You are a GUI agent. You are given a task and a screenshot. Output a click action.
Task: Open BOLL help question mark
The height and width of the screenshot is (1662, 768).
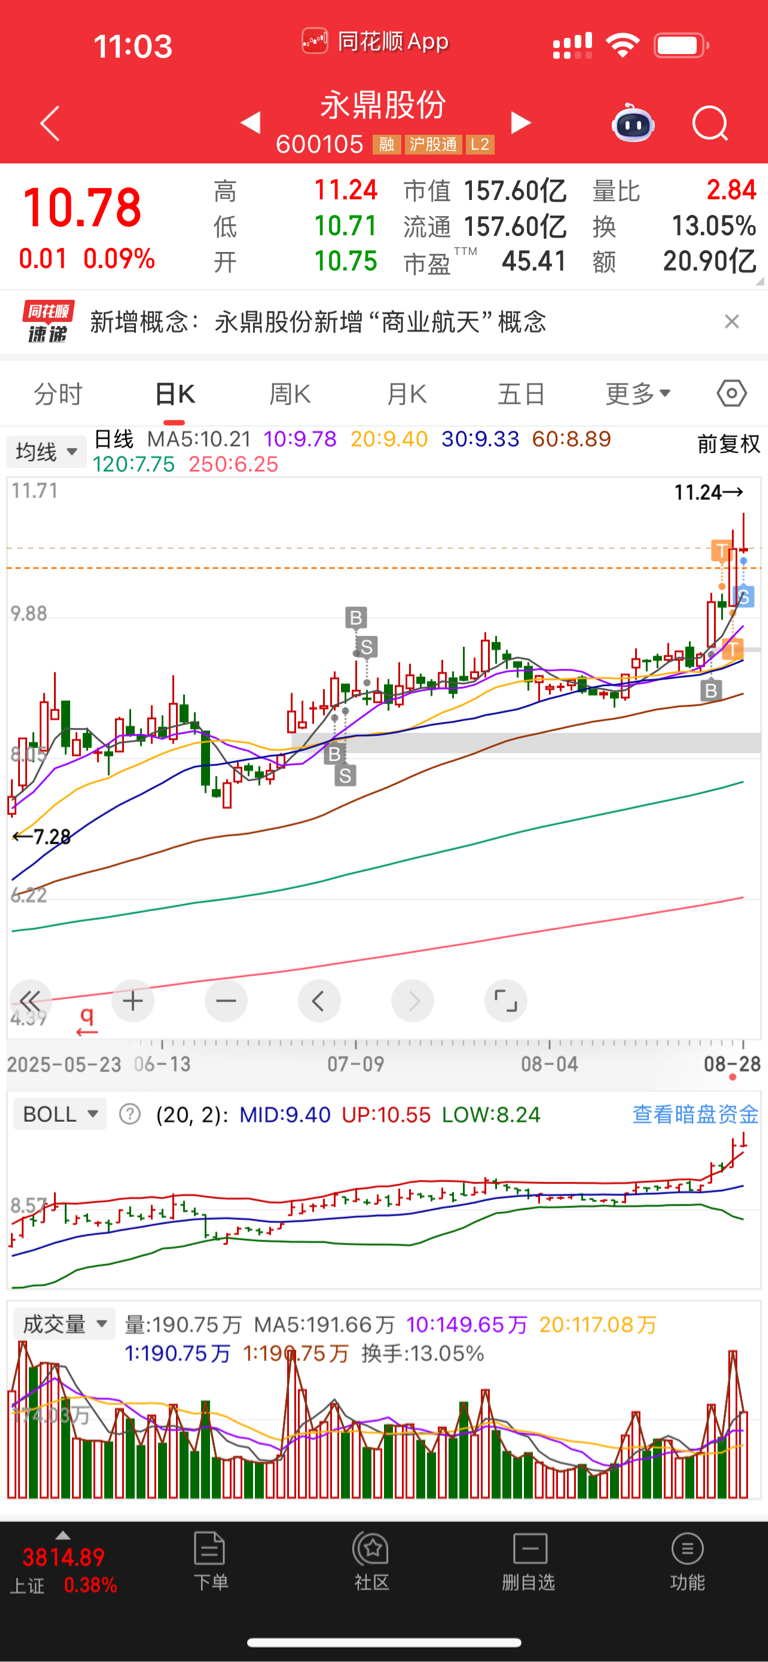130,1114
